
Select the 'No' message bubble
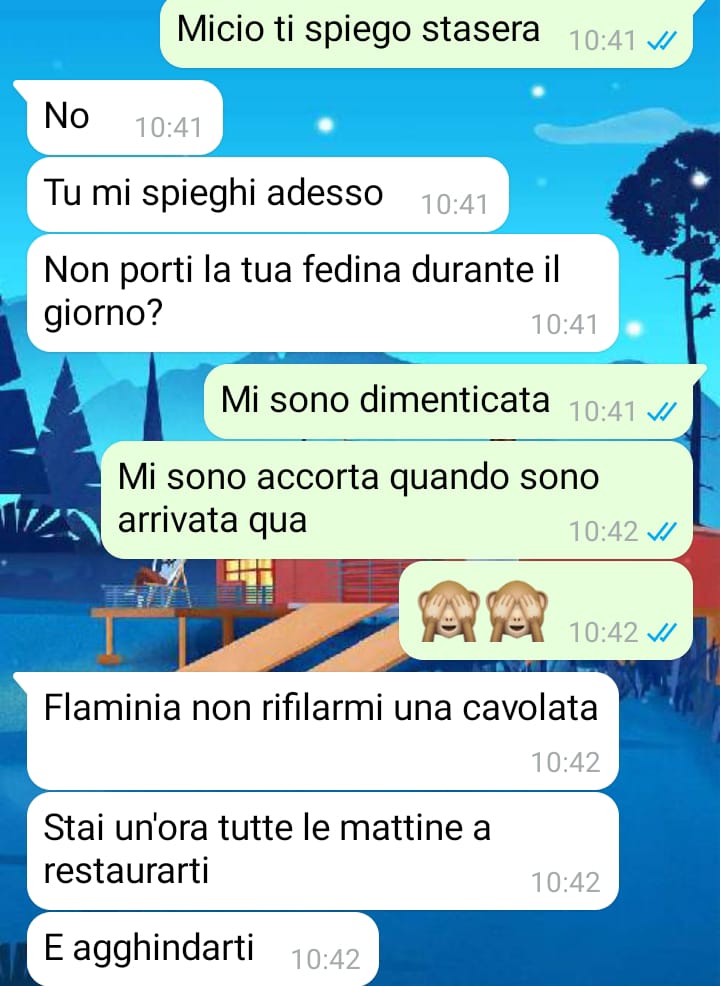point(125,118)
